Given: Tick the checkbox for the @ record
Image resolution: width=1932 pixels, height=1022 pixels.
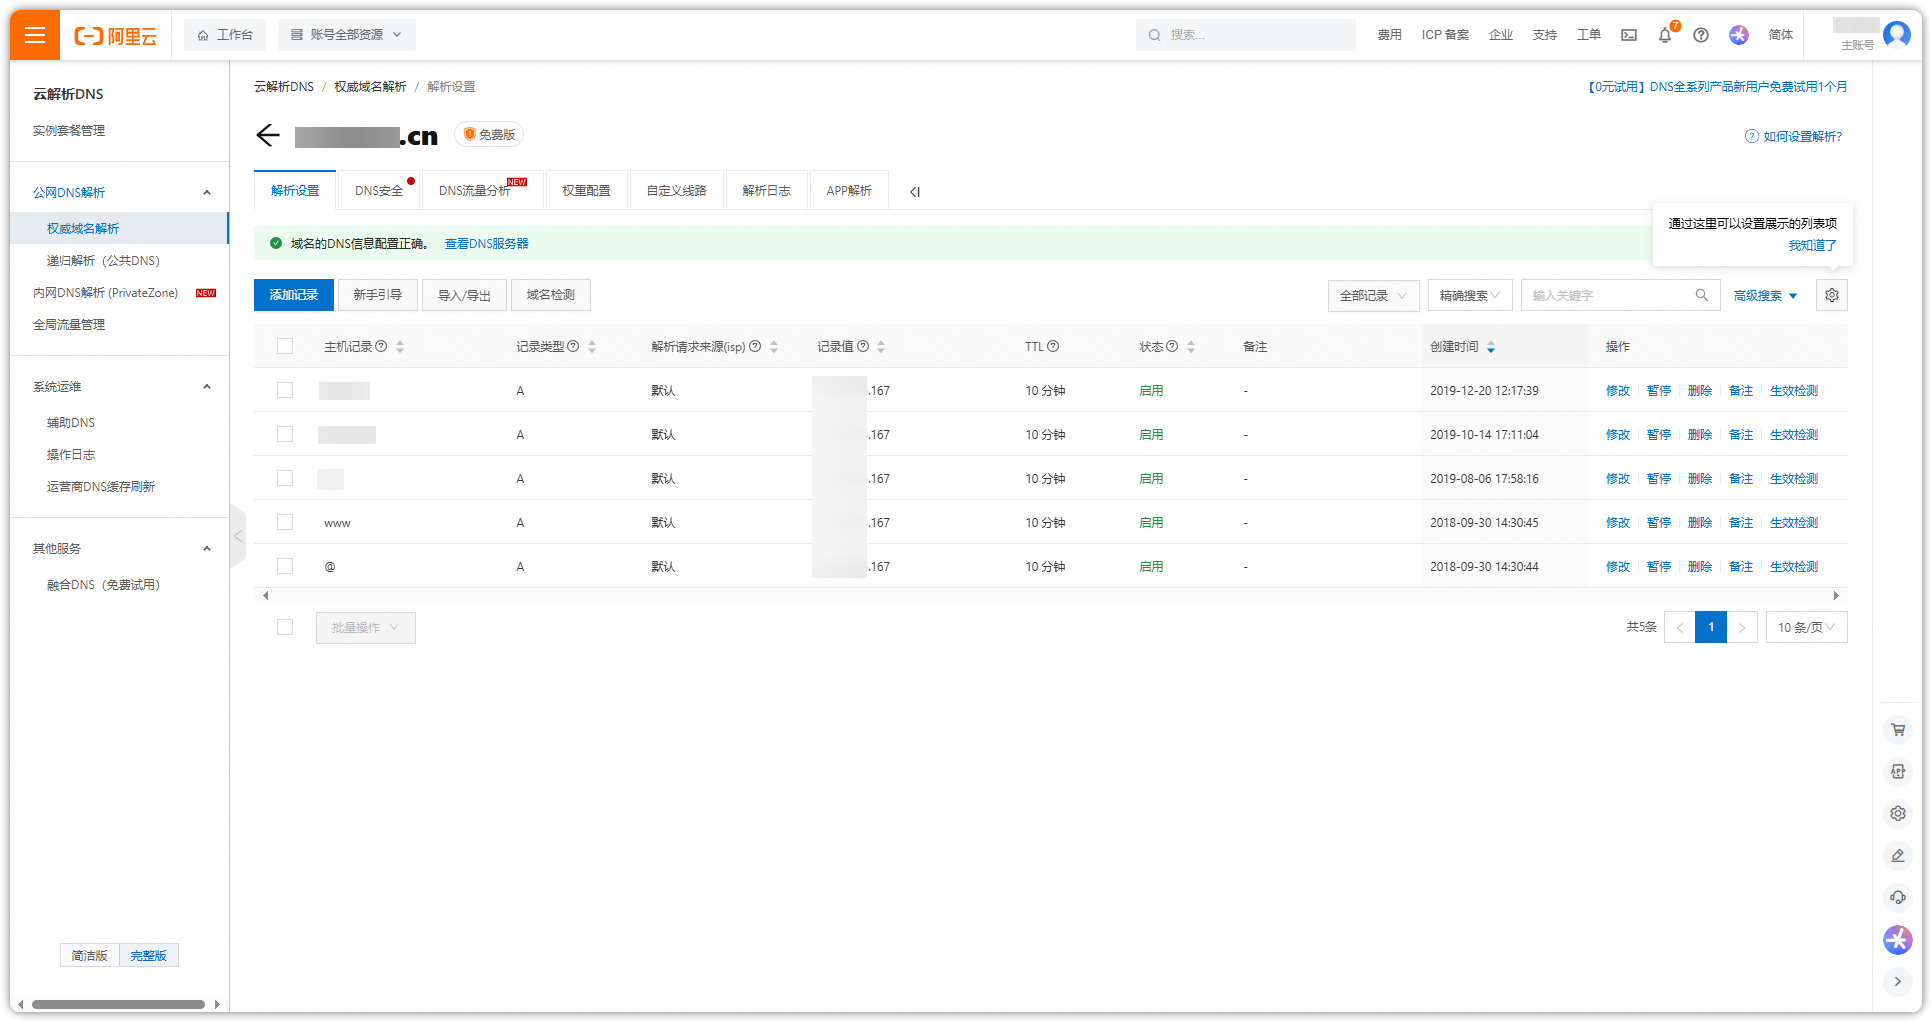Looking at the screenshot, I should click(x=285, y=566).
